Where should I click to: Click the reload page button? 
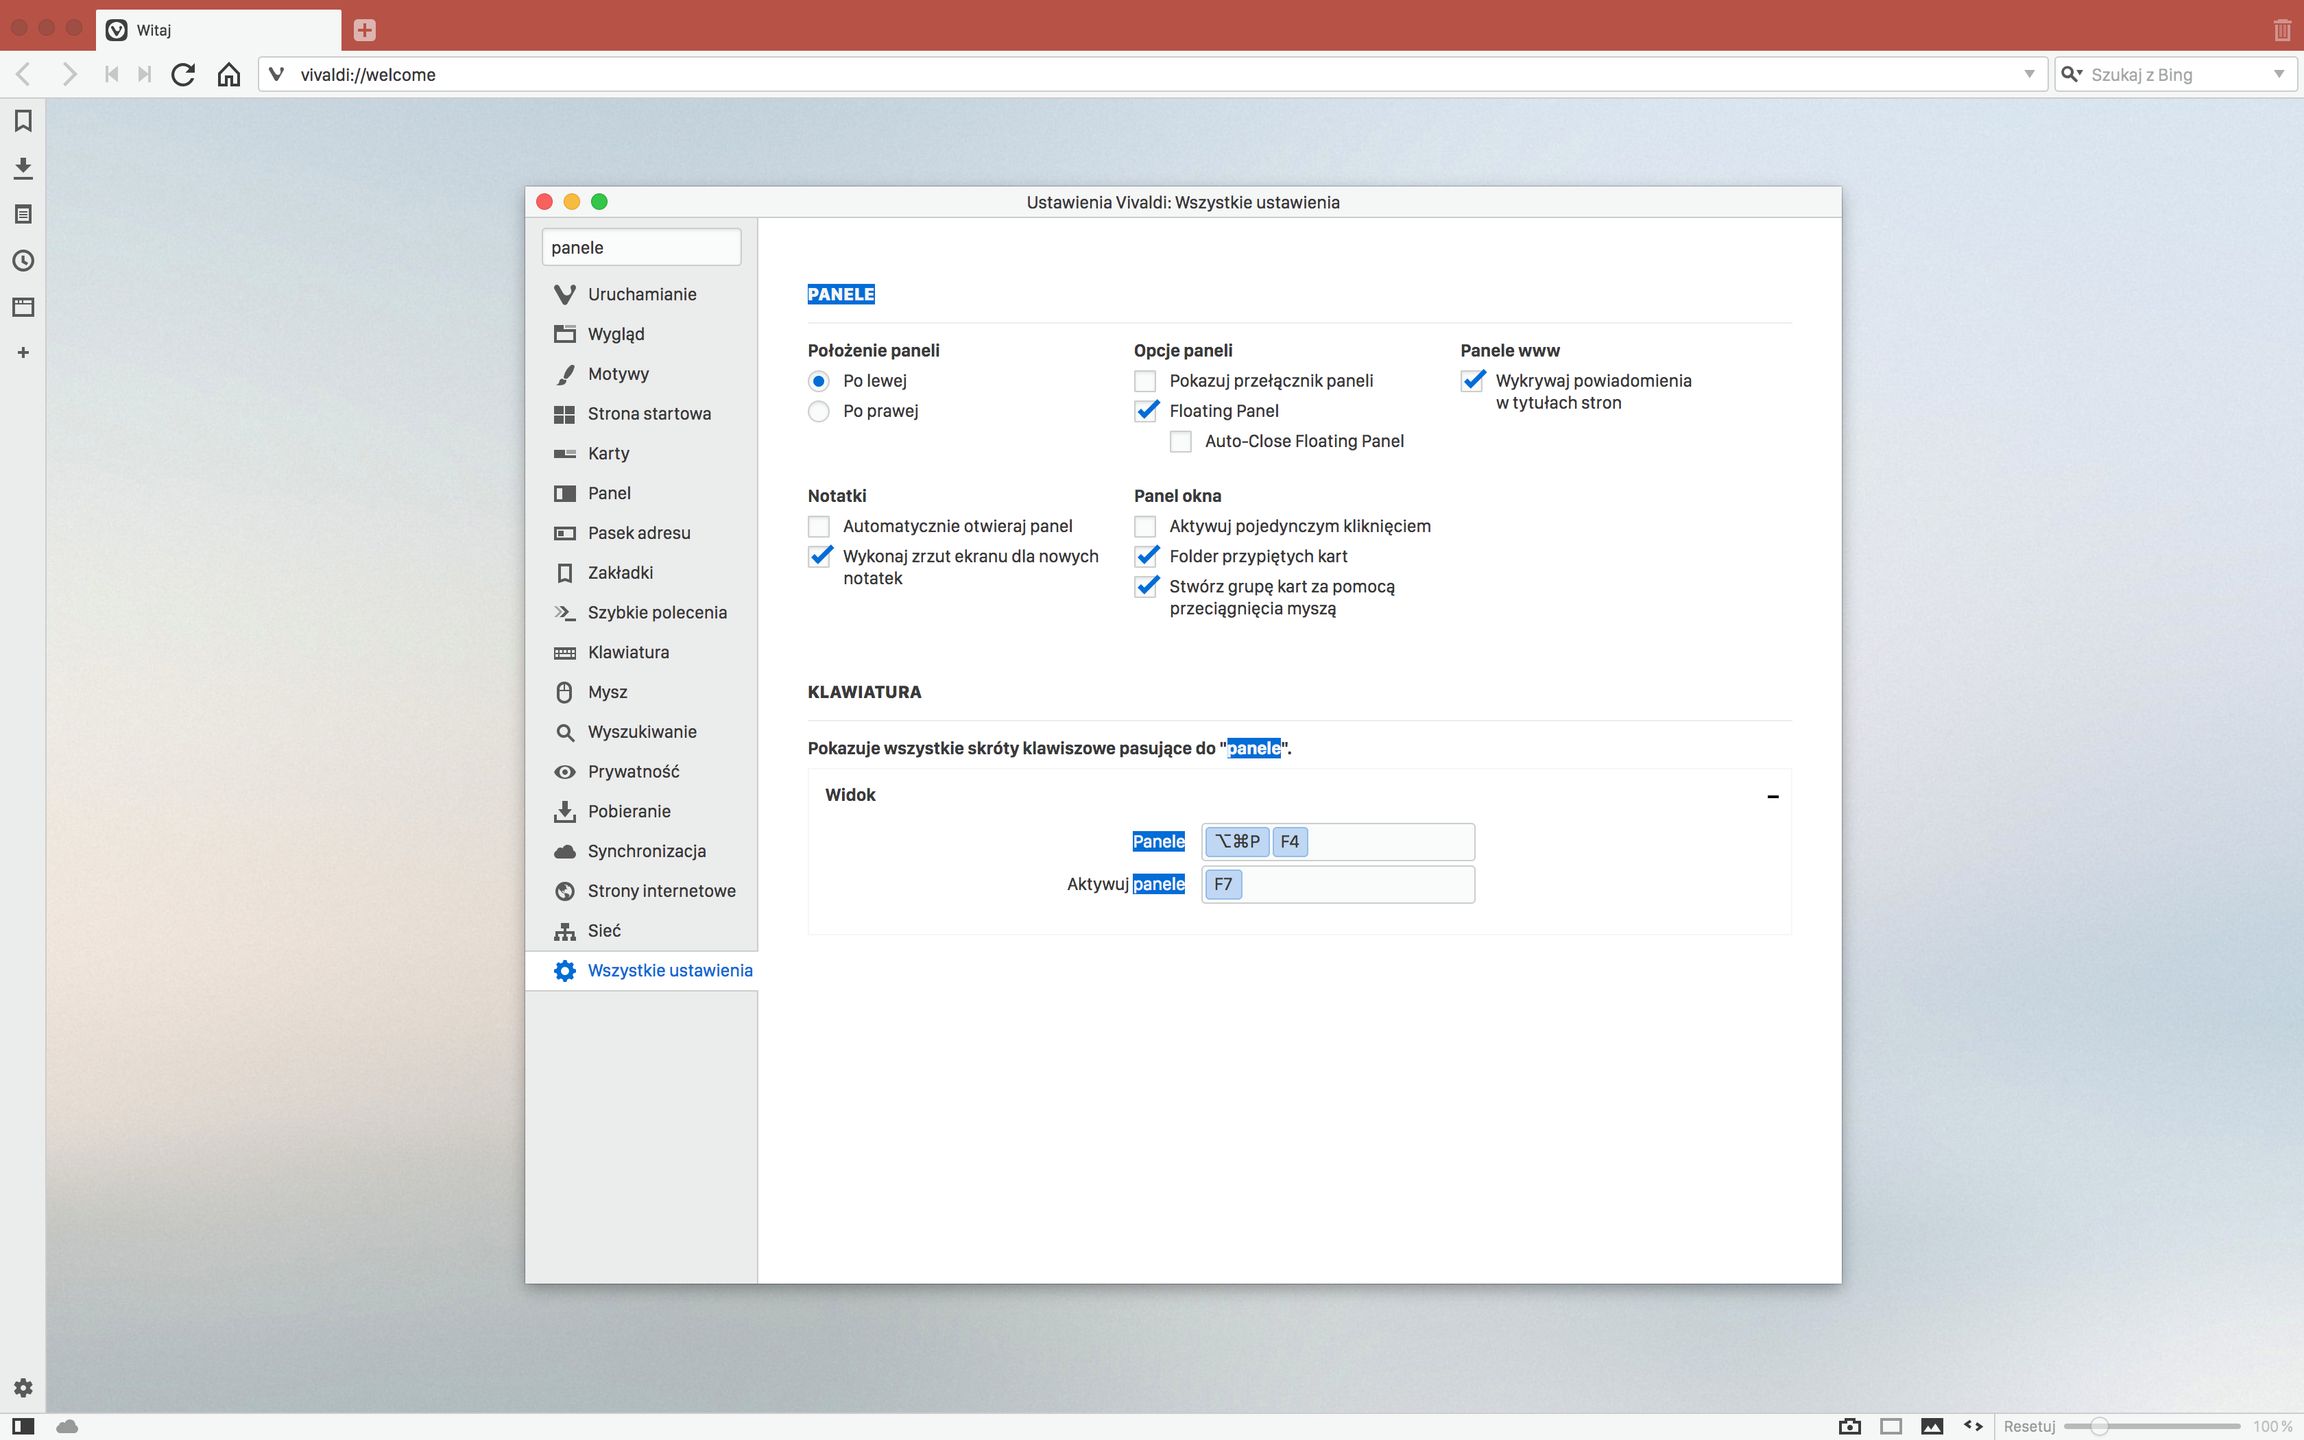tap(183, 75)
